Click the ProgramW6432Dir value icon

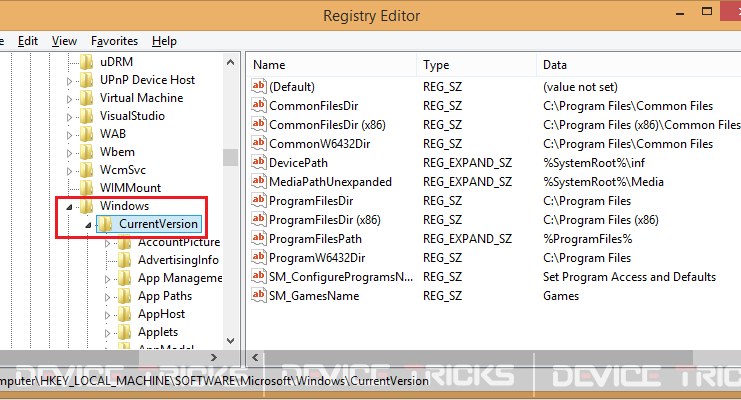(x=258, y=257)
